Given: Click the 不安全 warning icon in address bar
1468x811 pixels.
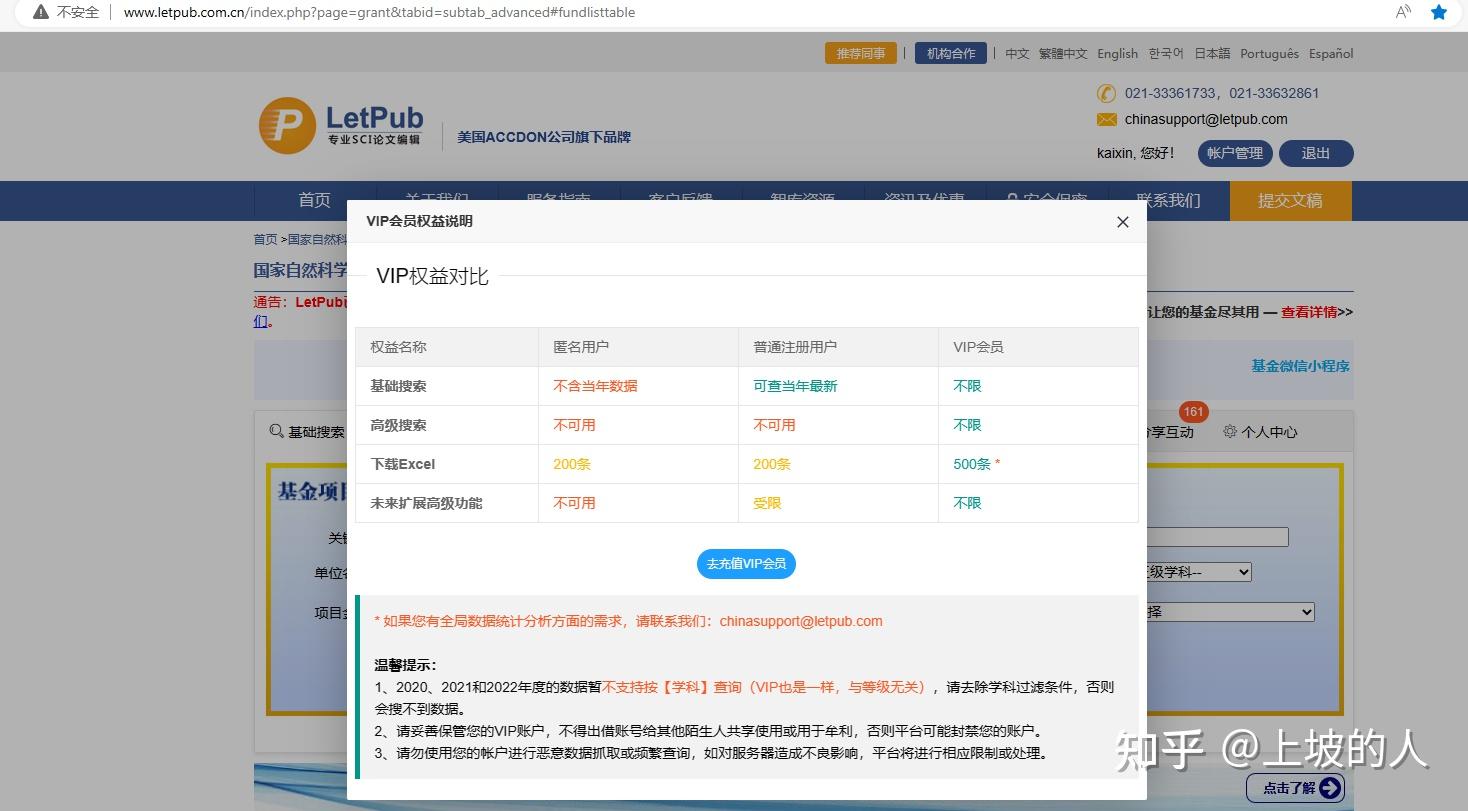Looking at the screenshot, I should coord(39,12).
